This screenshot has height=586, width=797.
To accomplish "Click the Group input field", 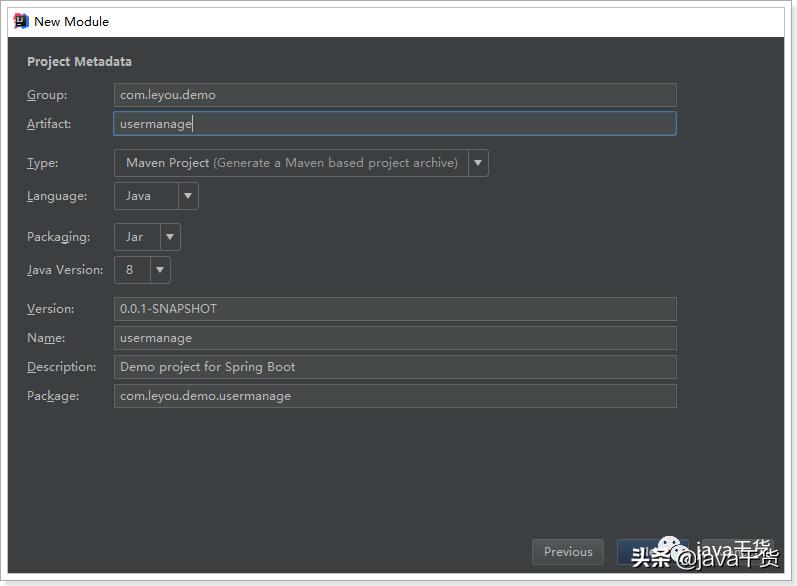I will pos(395,95).
